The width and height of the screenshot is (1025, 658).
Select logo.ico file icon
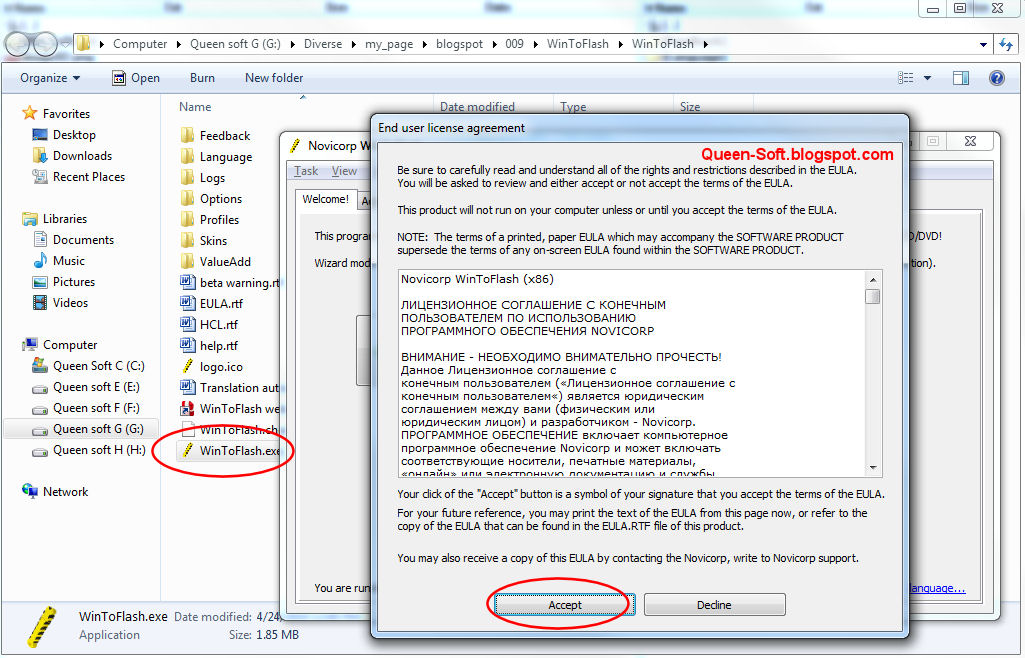click(188, 366)
